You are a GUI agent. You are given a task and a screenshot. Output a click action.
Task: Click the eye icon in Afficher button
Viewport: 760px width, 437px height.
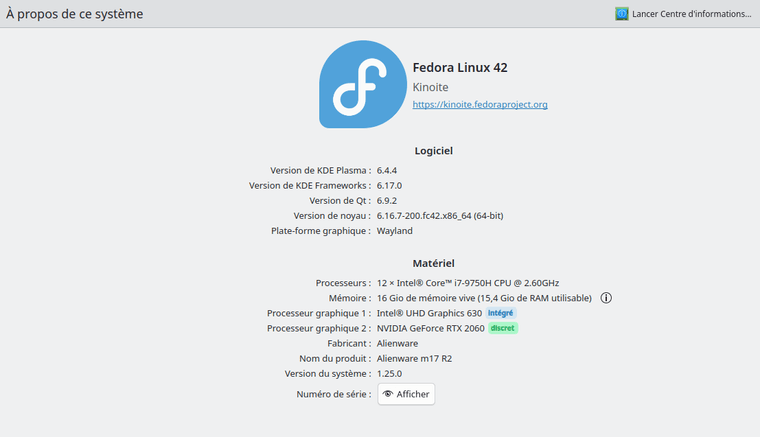click(388, 394)
